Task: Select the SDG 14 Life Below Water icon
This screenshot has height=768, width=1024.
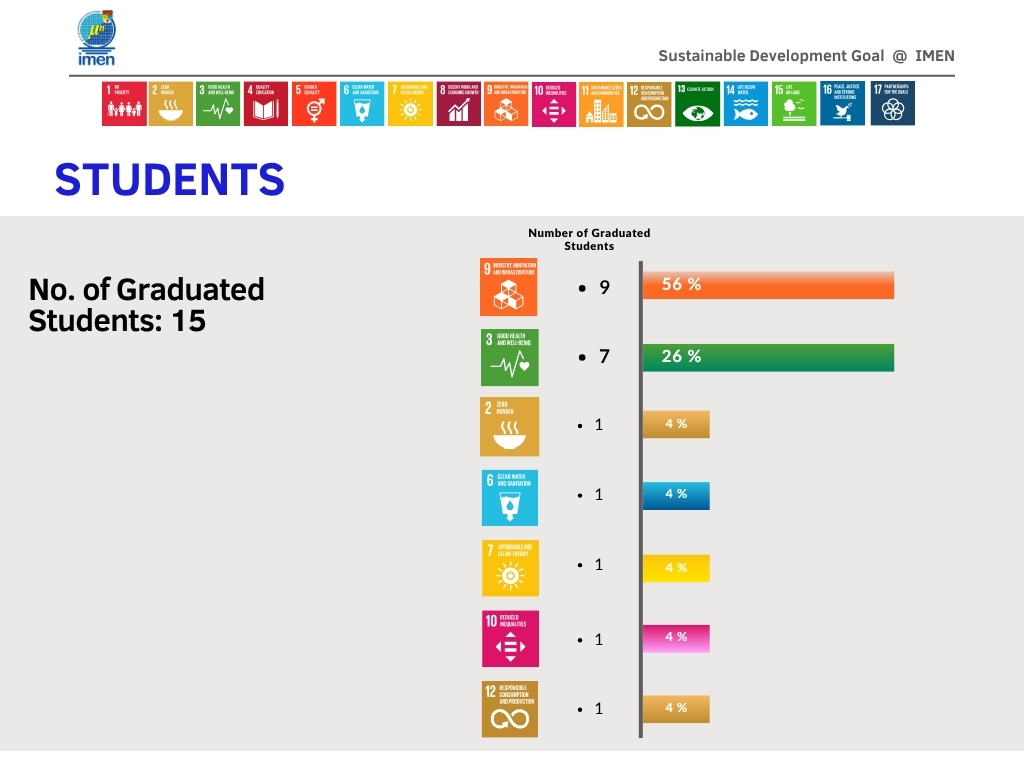Action: point(745,104)
